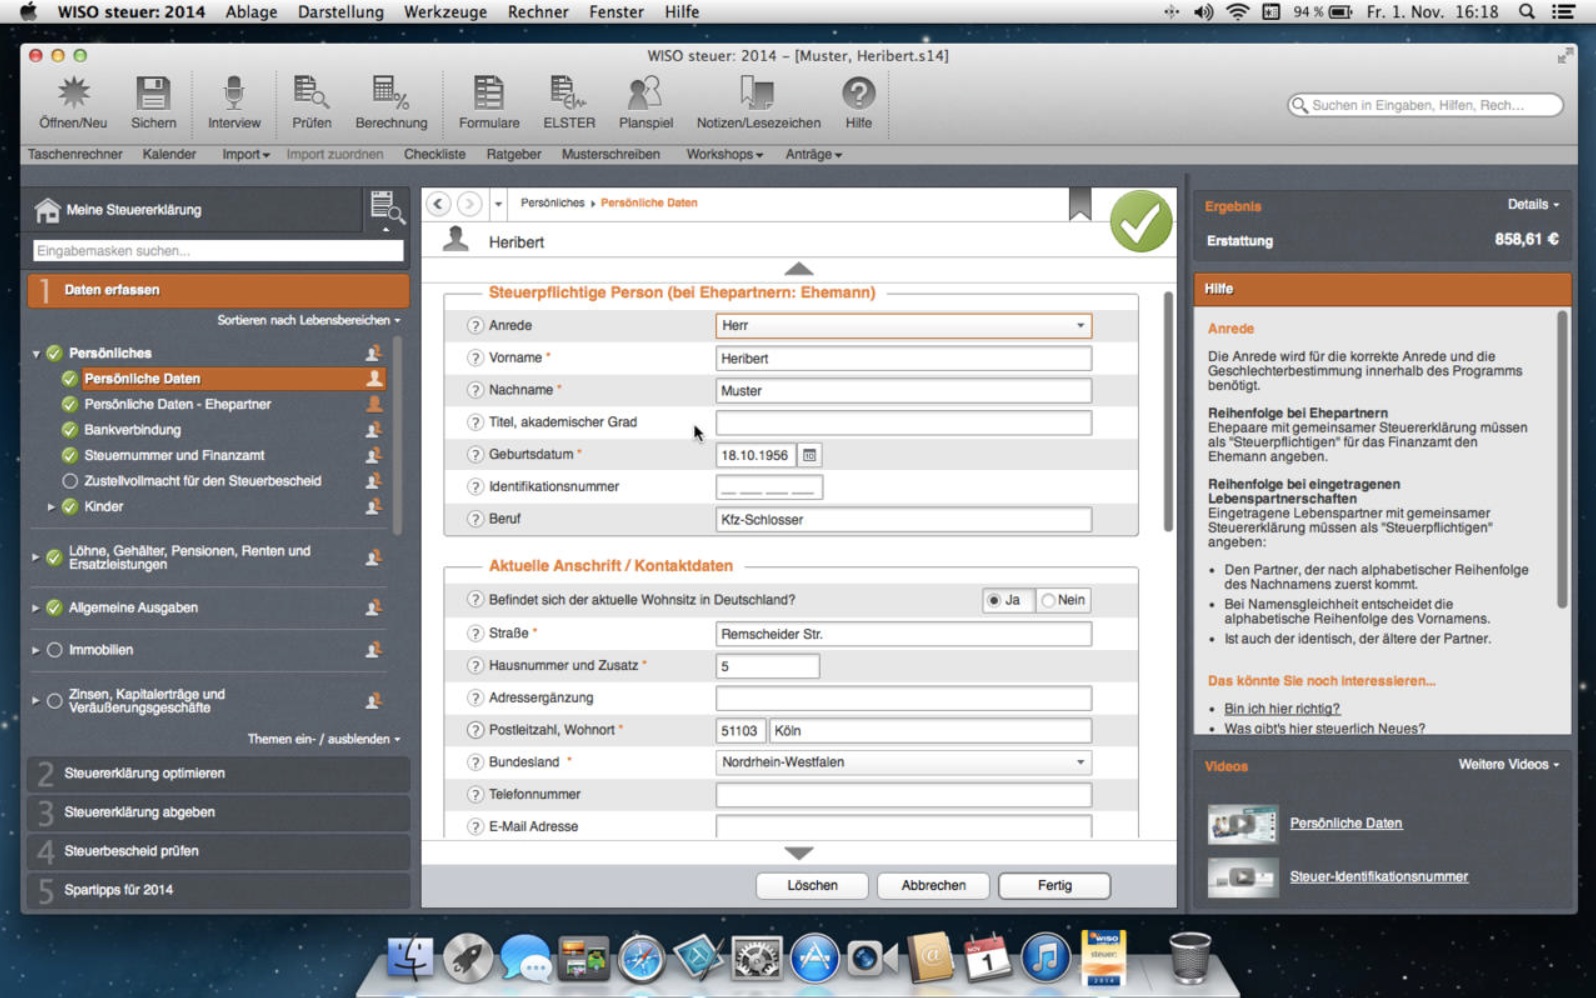Open the Bundesland dropdown
This screenshot has width=1596, height=998.
[x=1080, y=762]
